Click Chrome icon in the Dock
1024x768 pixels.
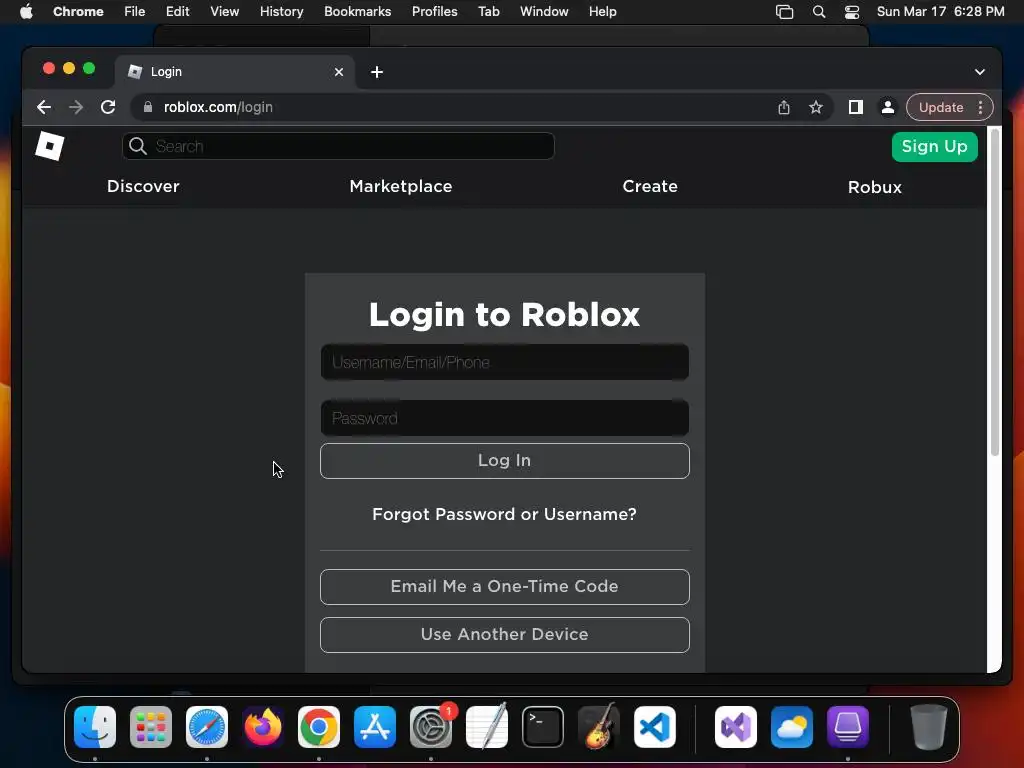[319, 726]
